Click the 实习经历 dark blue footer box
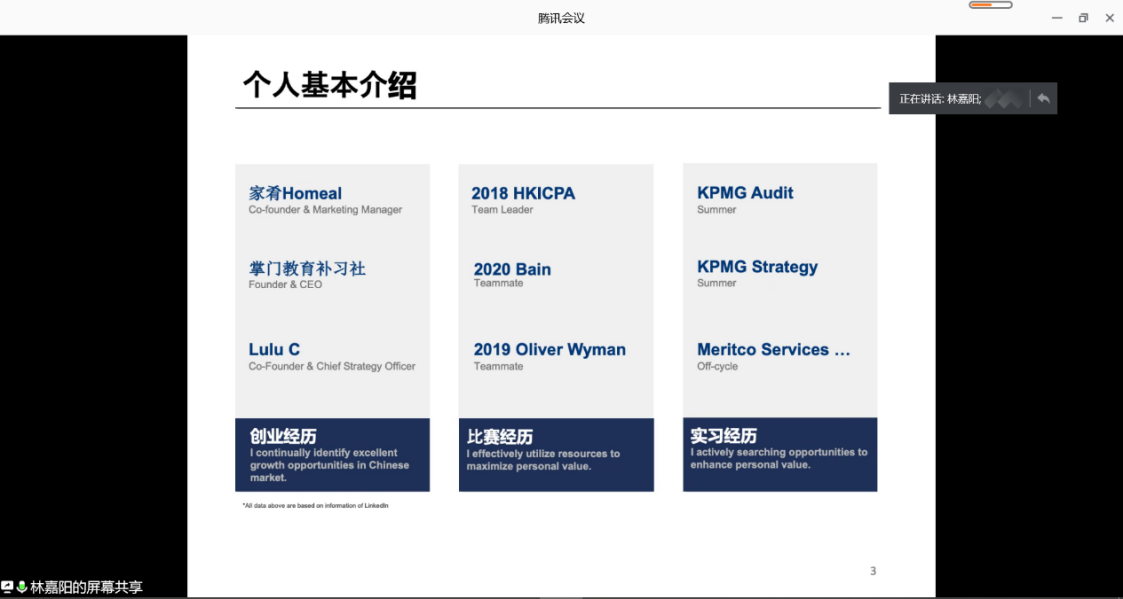The height and width of the screenshot is (599, 1123). [x=779, y=455]
